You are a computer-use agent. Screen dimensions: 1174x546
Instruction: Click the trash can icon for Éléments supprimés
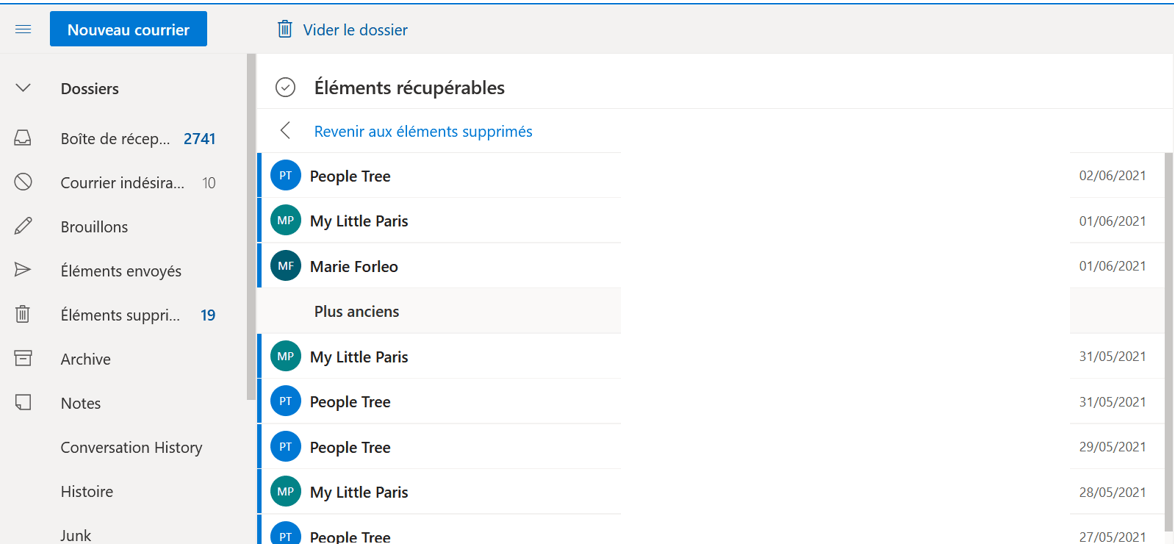[x=23, y=315]
